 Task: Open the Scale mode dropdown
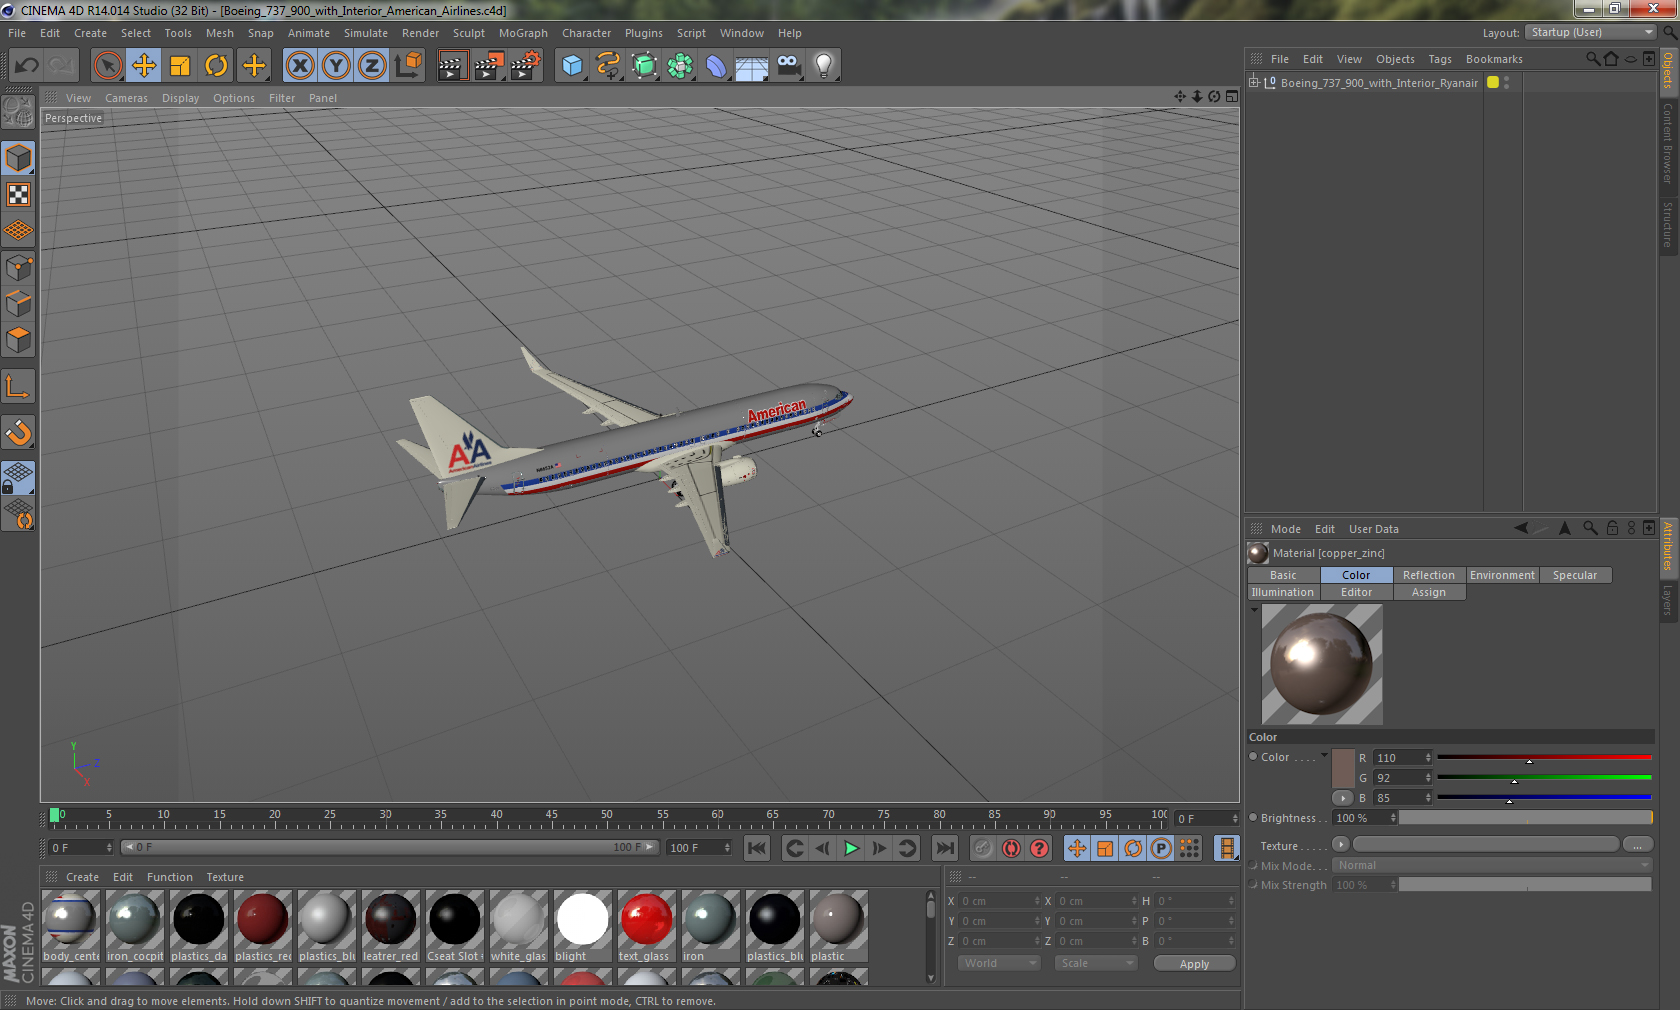1096,963
